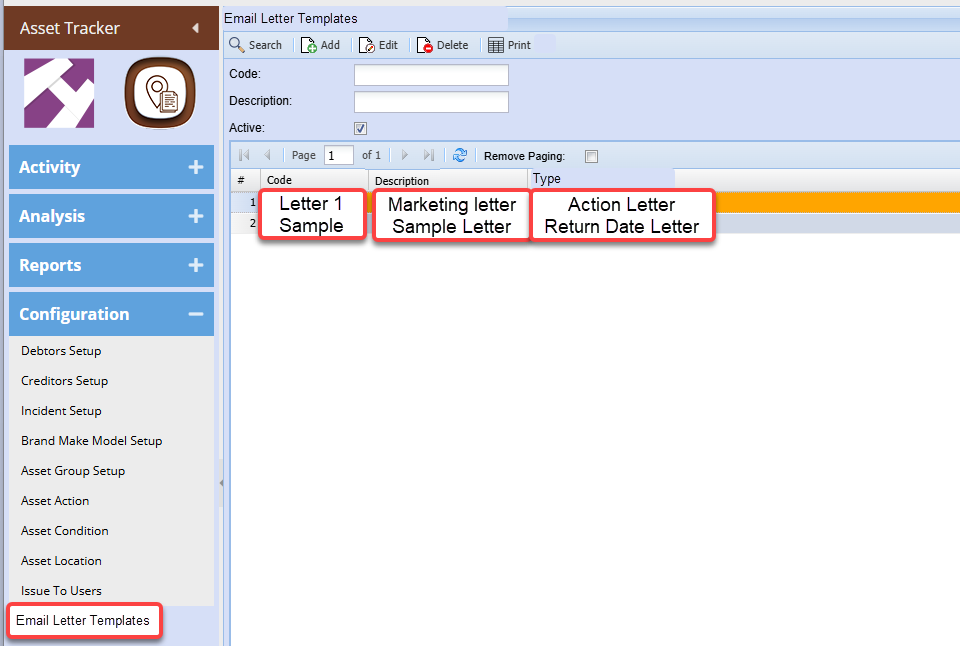
Task: Click the Delete template icon
Action: [425, 45]
